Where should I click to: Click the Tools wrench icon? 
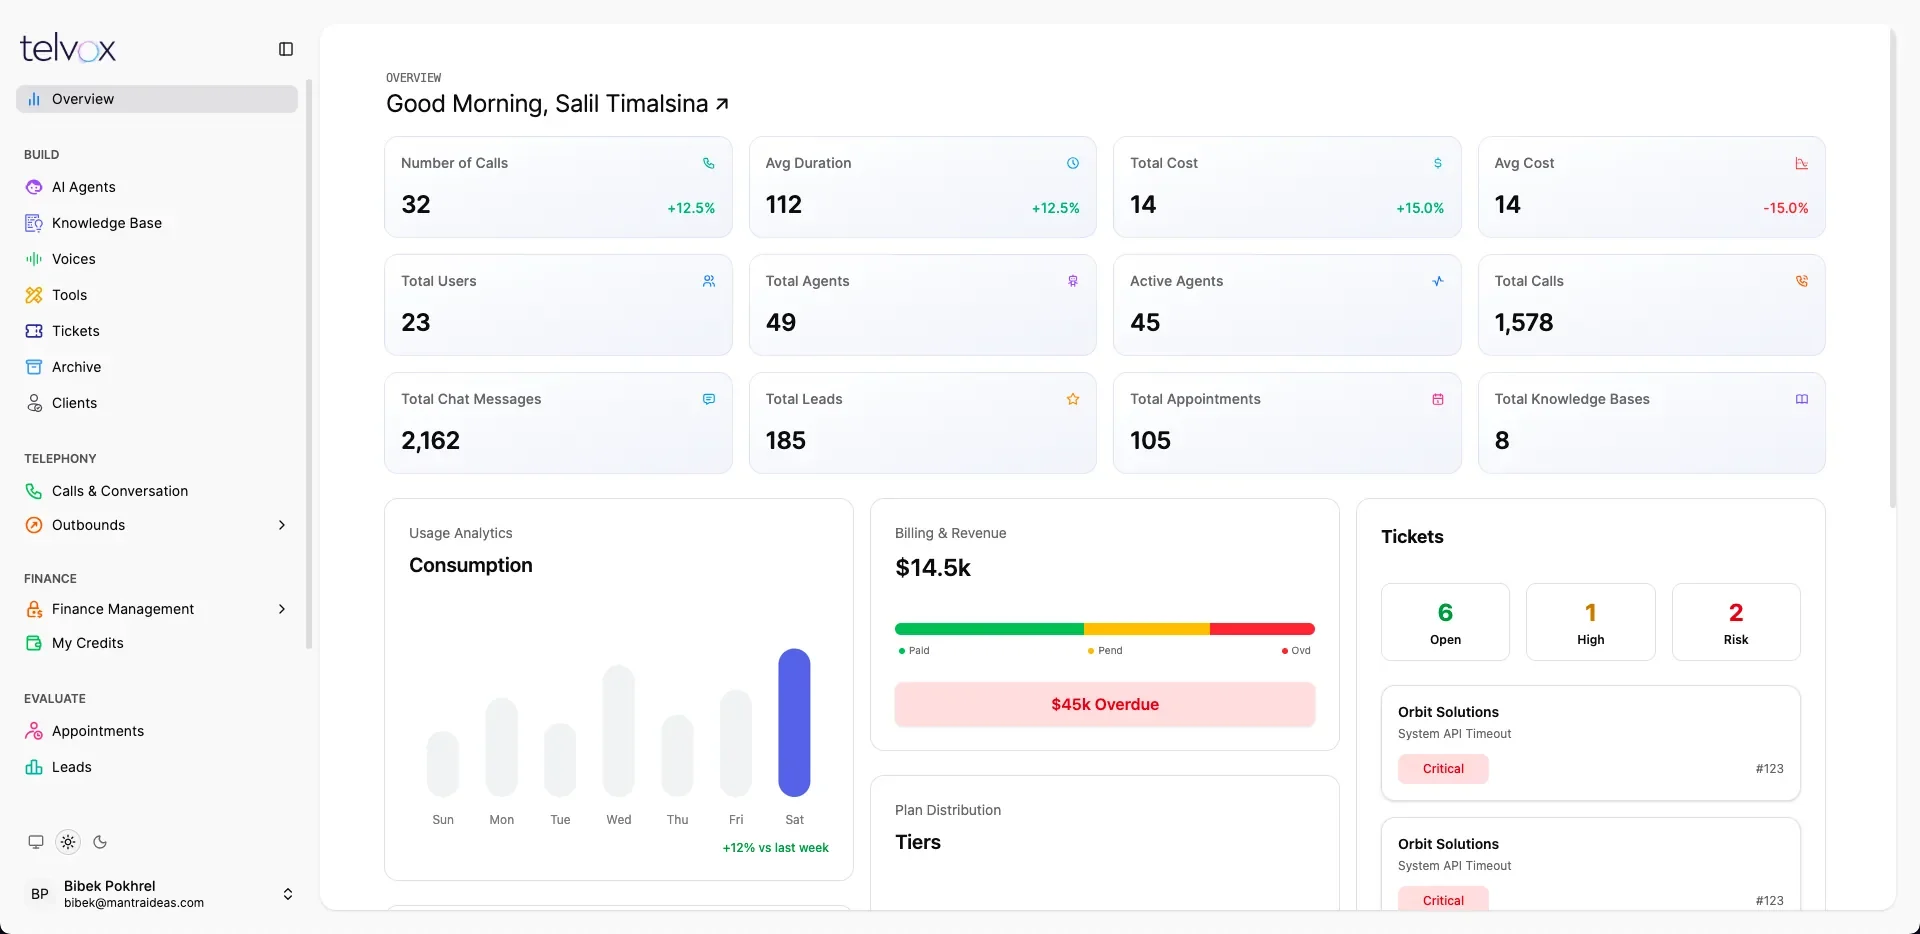click(34, 295)
